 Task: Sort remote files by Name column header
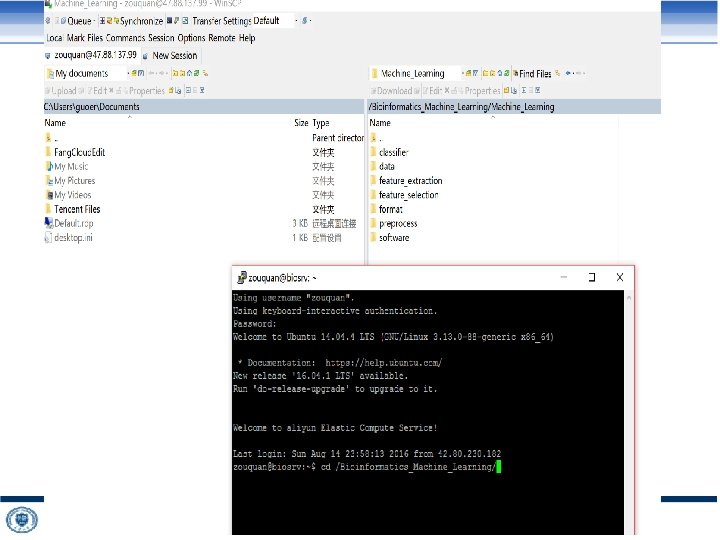tap(380, 123)
